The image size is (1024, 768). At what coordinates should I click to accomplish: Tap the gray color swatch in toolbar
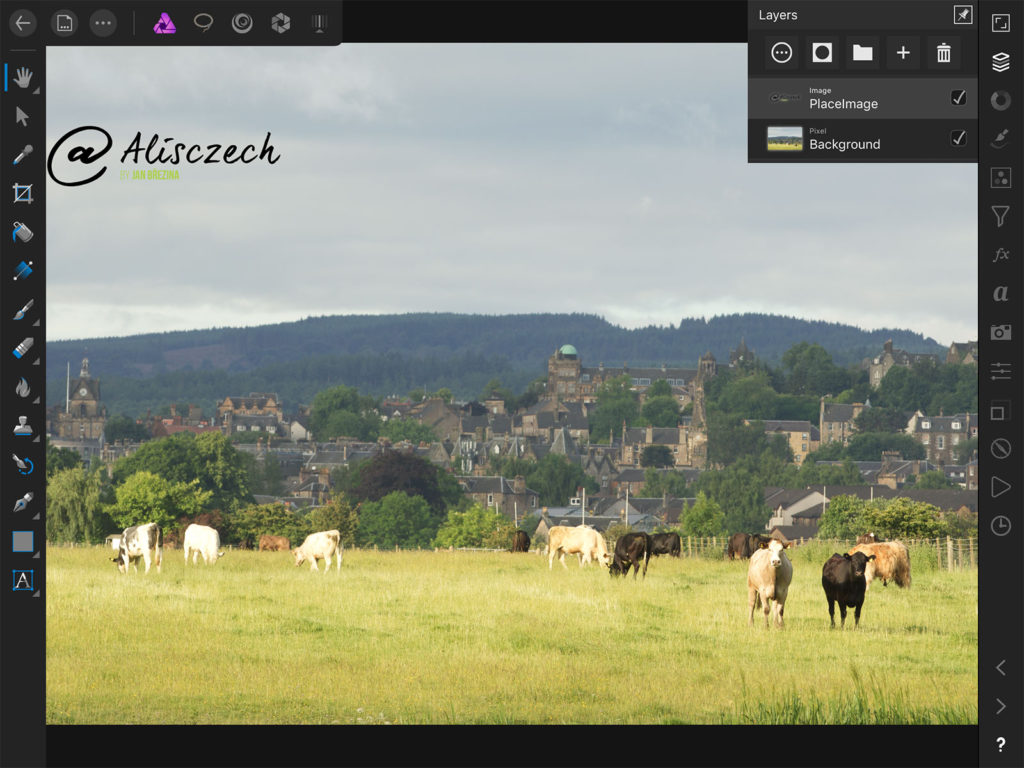22,541
